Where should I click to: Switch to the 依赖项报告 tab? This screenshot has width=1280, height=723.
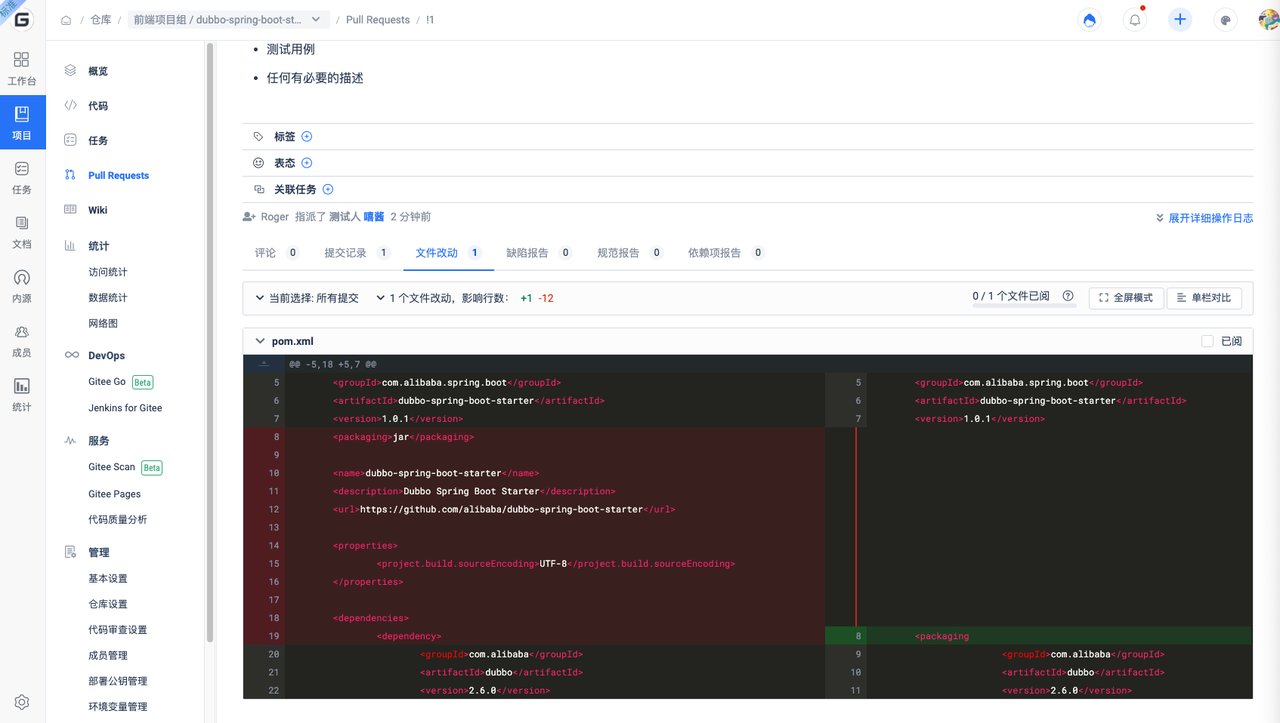click(x=726, y=253)
